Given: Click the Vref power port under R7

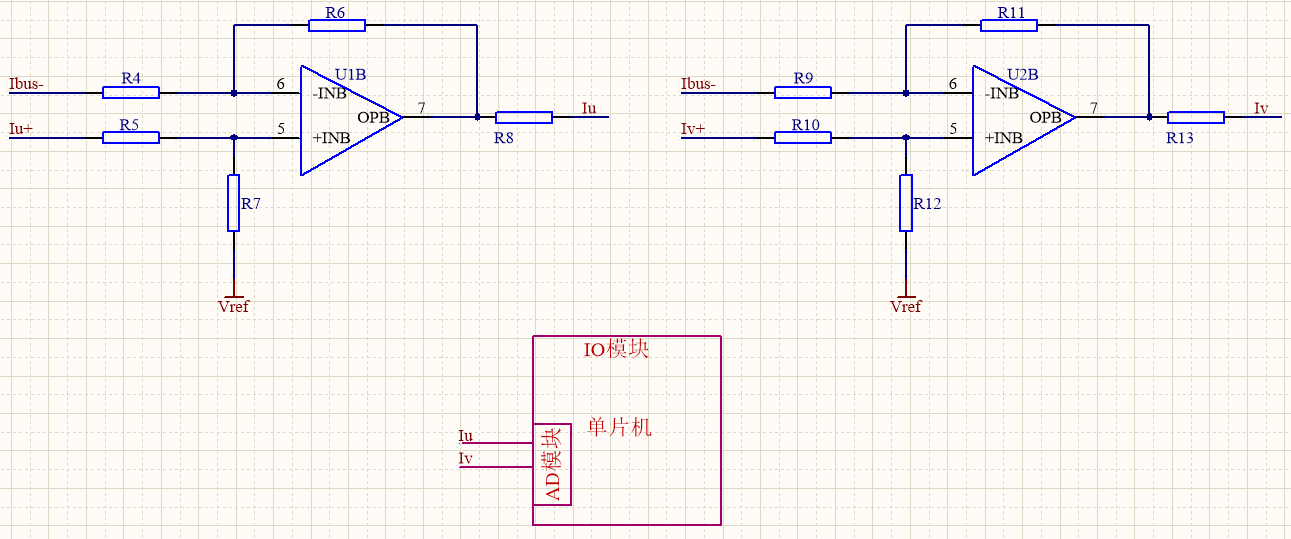Looking at the screenshot, I should (233, 304).
